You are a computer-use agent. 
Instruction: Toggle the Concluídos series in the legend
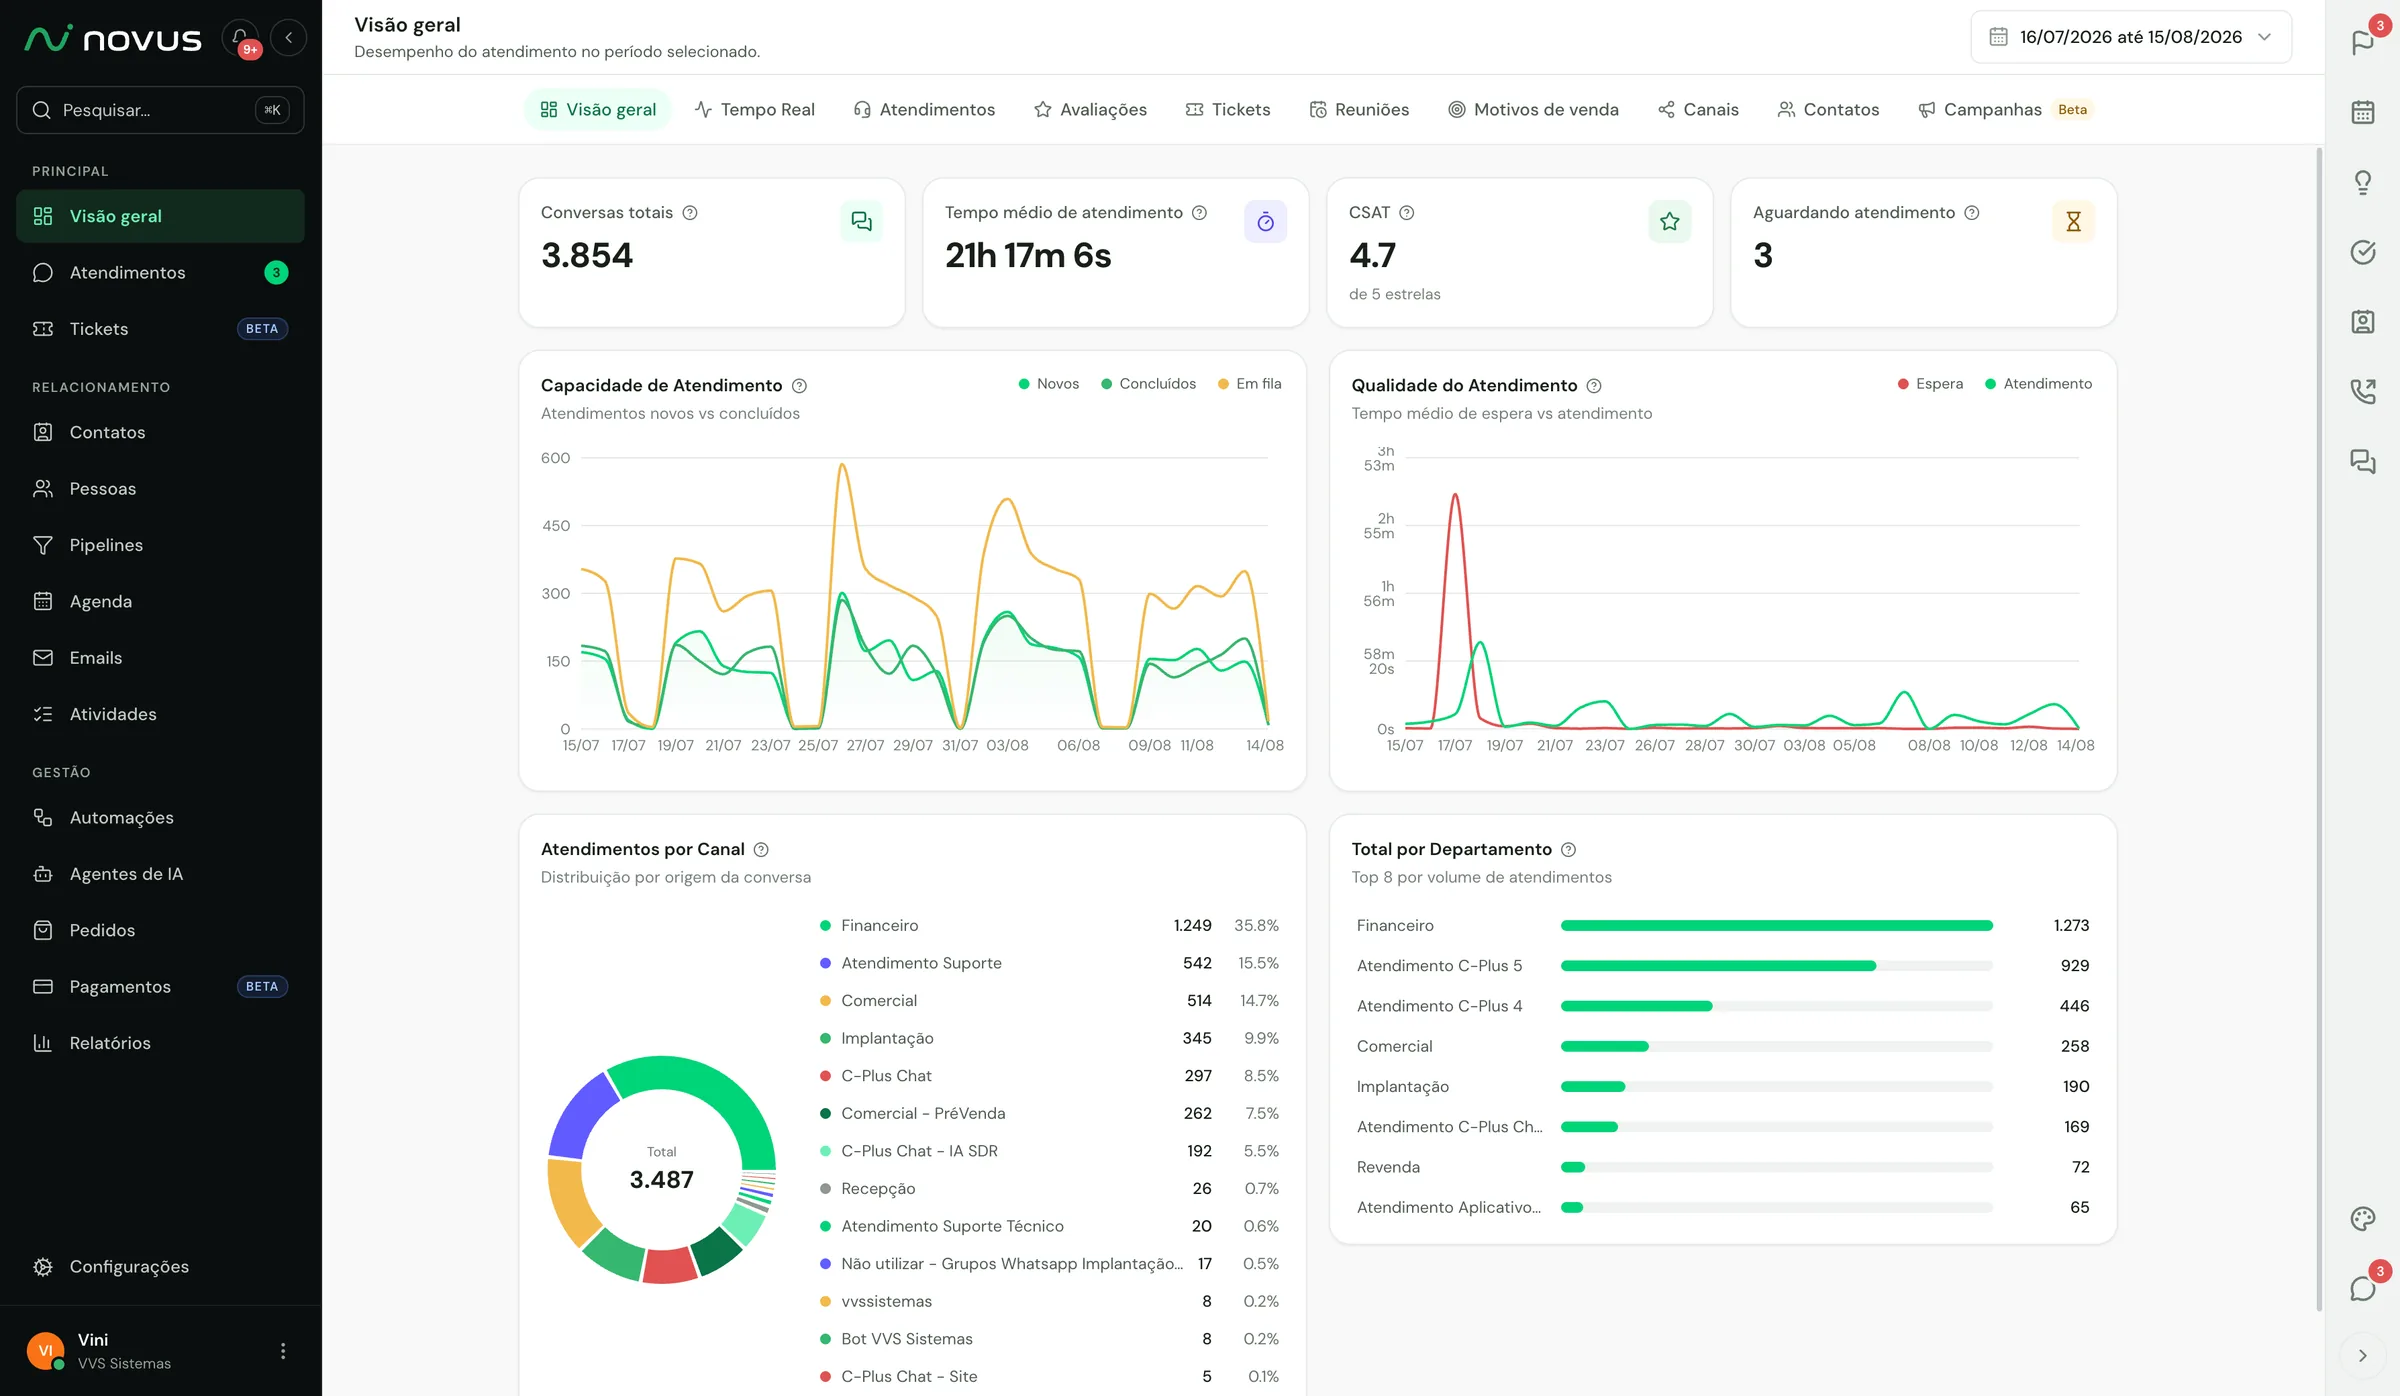coord(1148,384)
